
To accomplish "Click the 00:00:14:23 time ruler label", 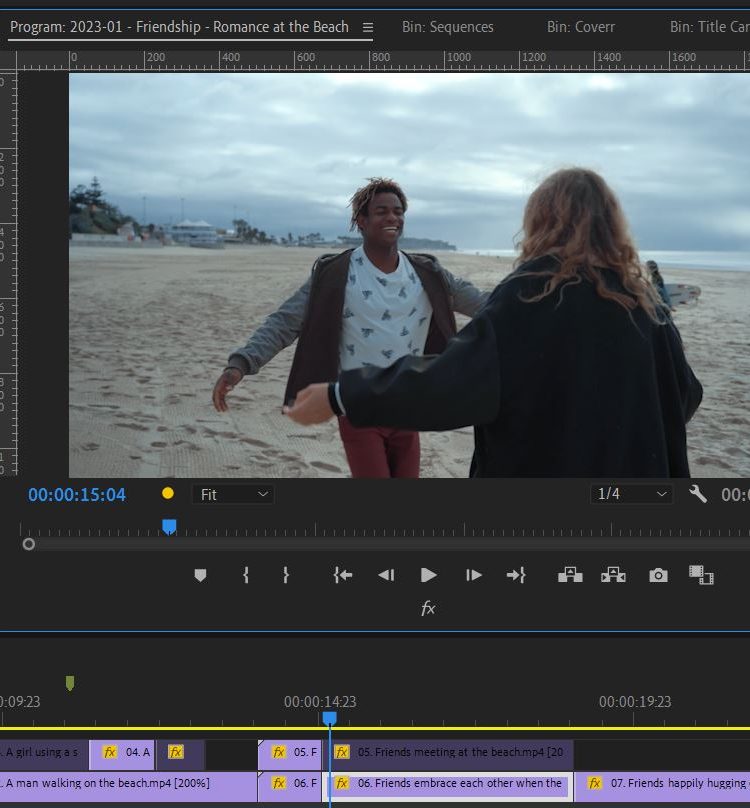I will pos(320,702).
